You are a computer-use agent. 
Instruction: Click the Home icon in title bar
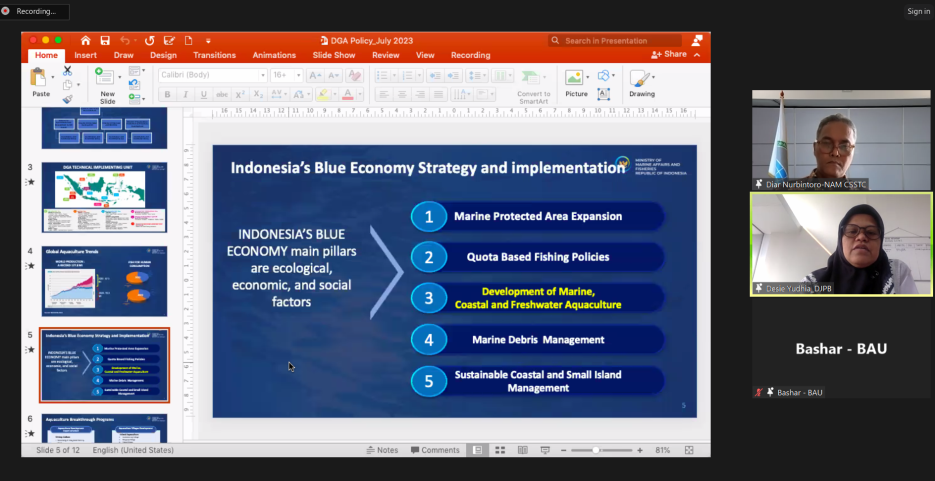click(x=85, y=41)
